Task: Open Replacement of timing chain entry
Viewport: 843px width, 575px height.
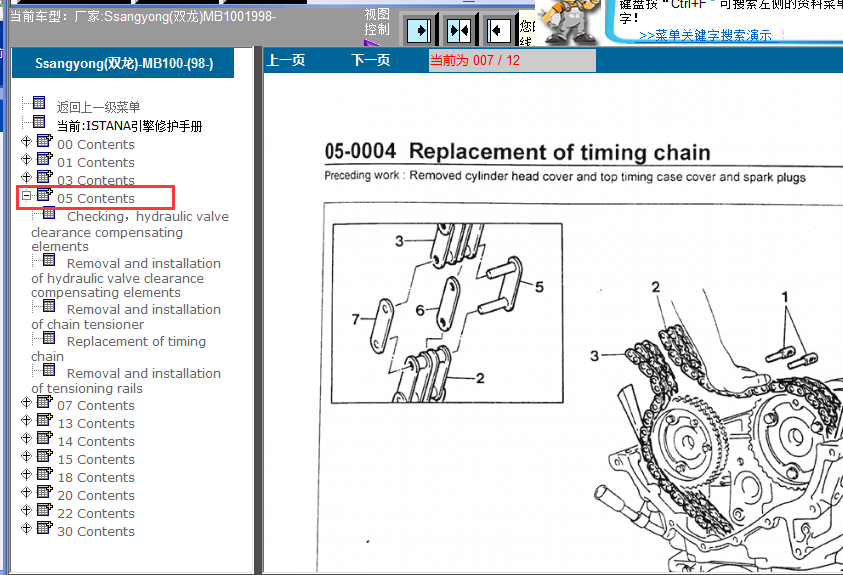Action: tap(118, 349)
